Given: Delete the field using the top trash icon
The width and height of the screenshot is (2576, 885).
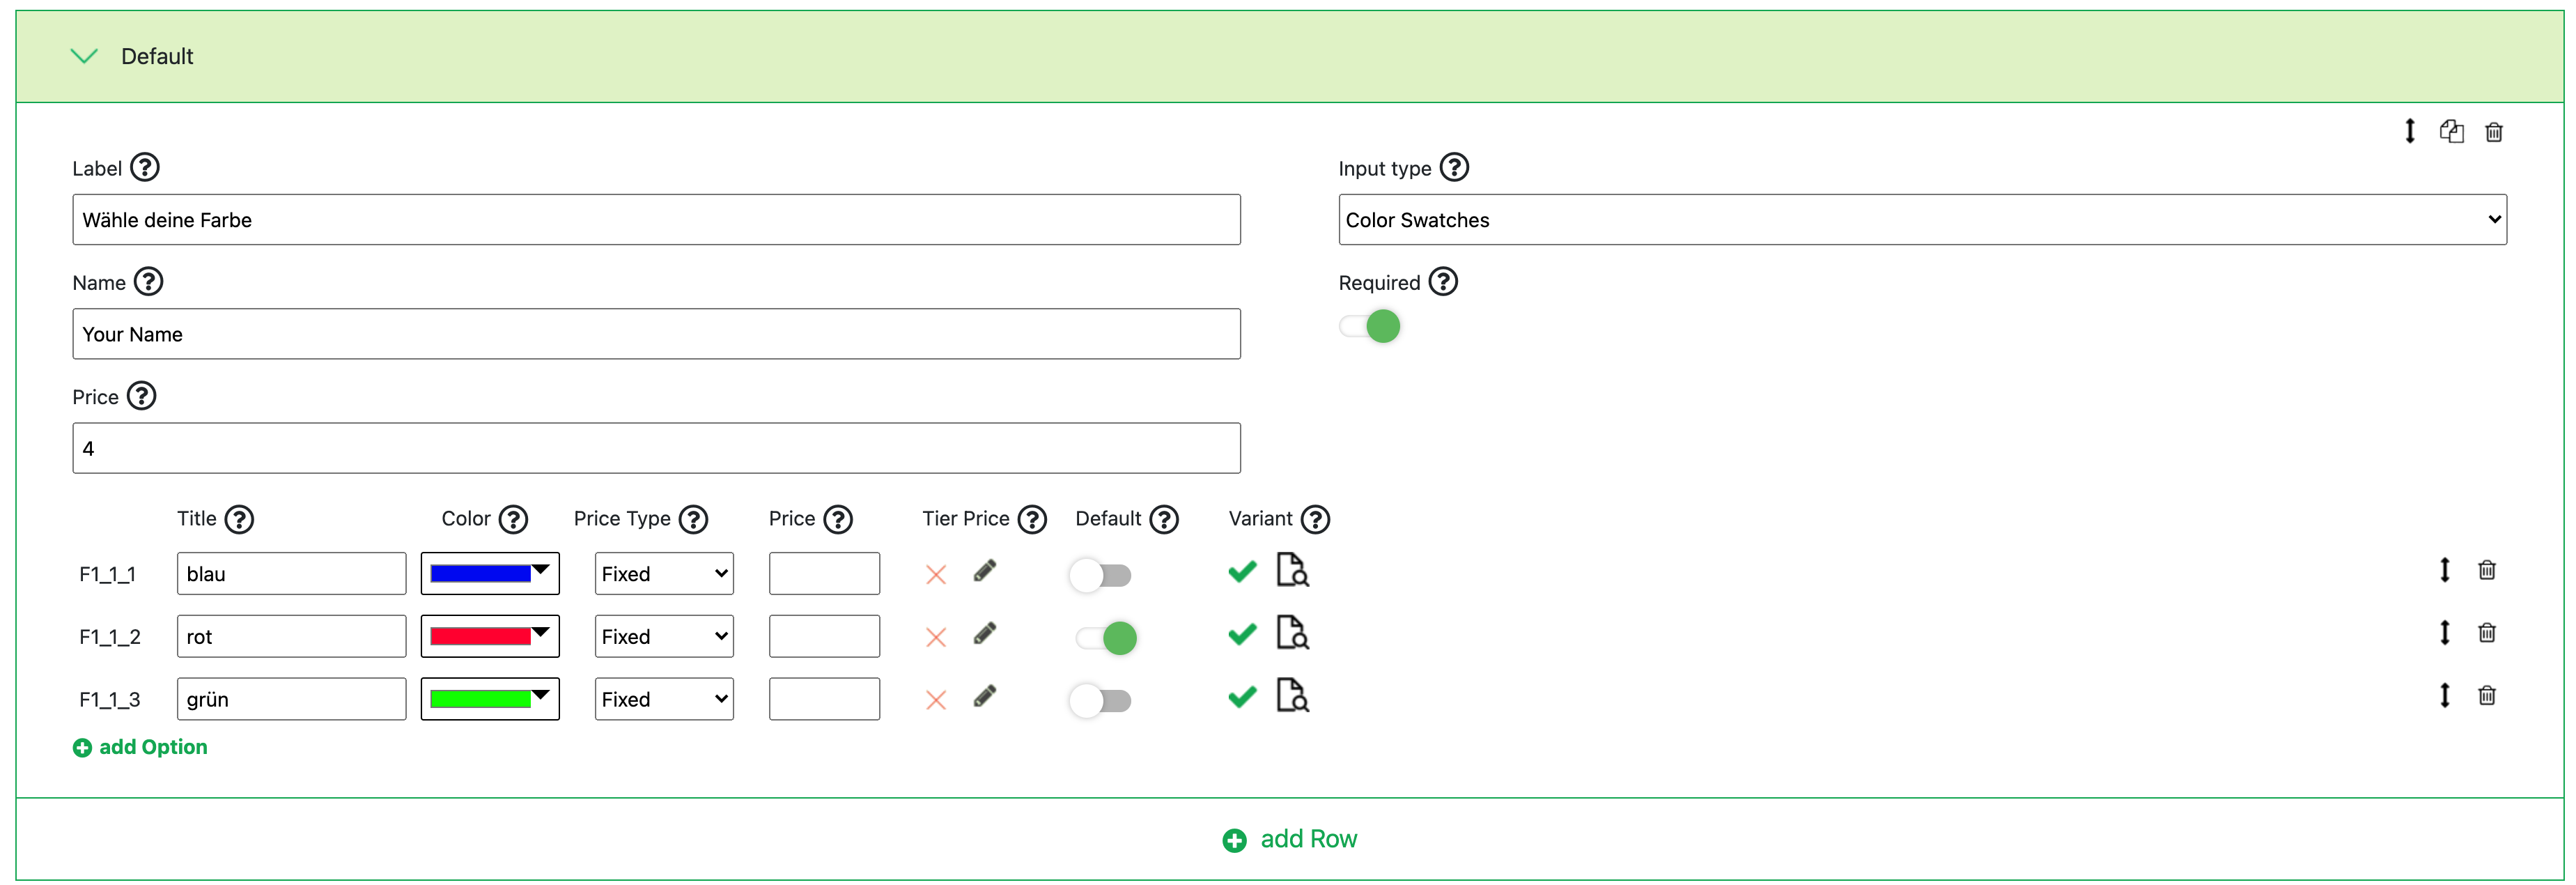Looking at the screenshot, I should tap(2494, 132).
